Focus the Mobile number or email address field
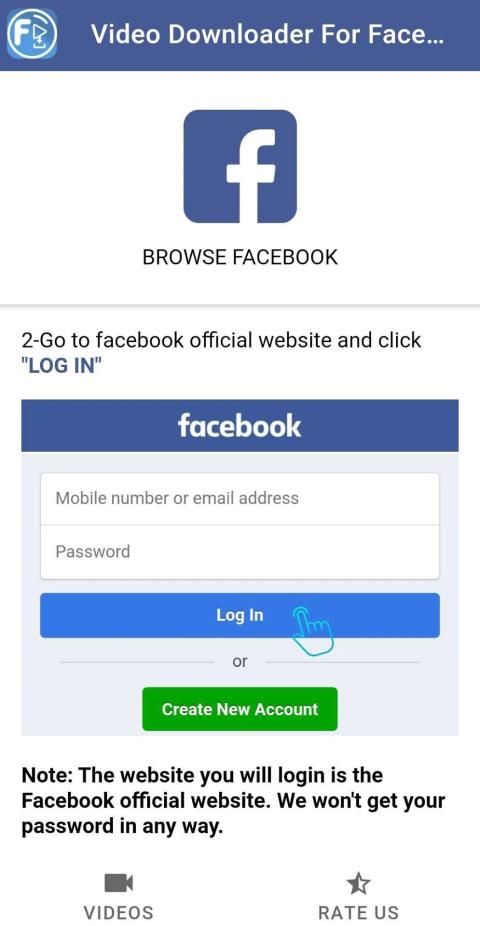480x926 pixels. 240,498
